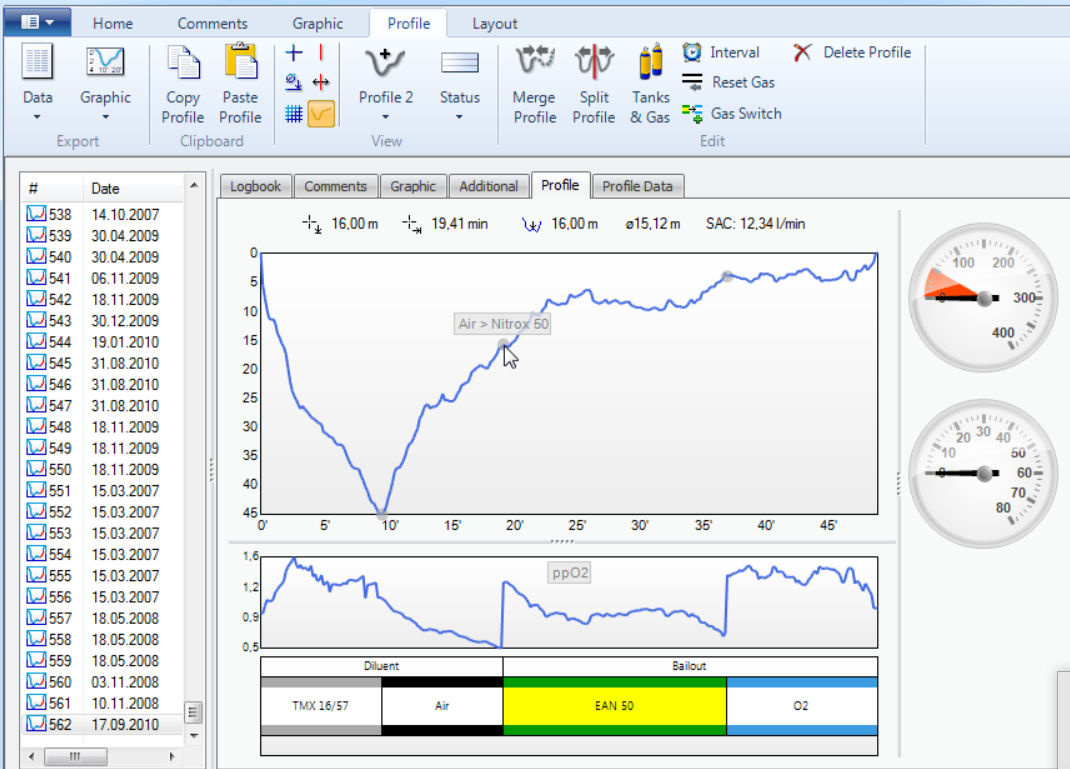Screen dimensions: 1070x769
Task: Select the Split Profile tool
Action: pos(593,64)
